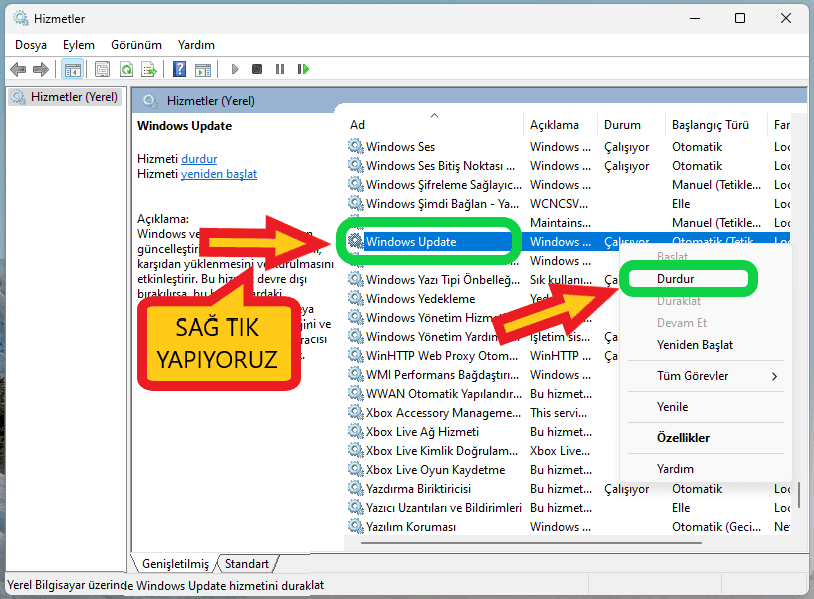814x599 pixels.
Task: Switch to the Standart tab
Action: [247, 564]
